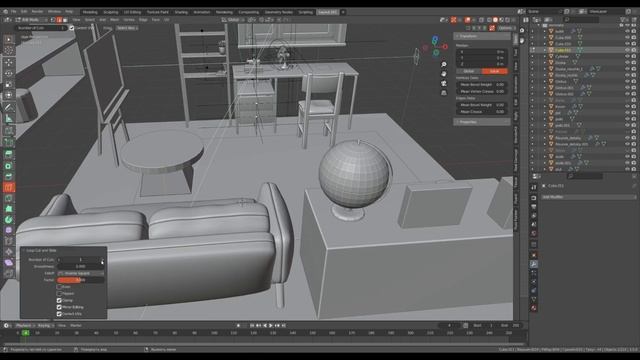This screenshot has width=640, height=360.
Task: Click the green current frame marker in timeline
Action: click(x=25, y=333)
